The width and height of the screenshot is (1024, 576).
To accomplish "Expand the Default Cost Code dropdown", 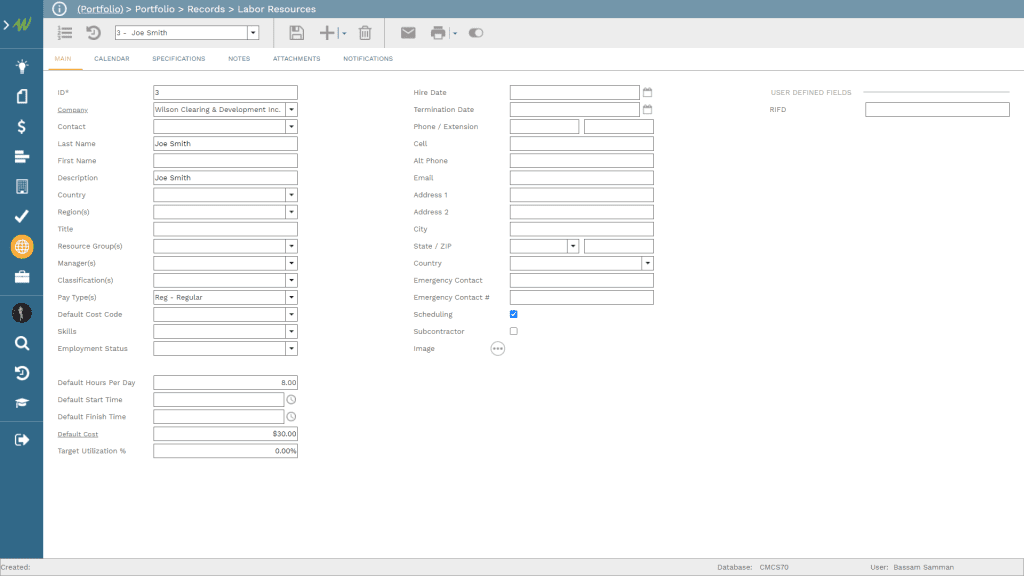I will pos(291,314).
